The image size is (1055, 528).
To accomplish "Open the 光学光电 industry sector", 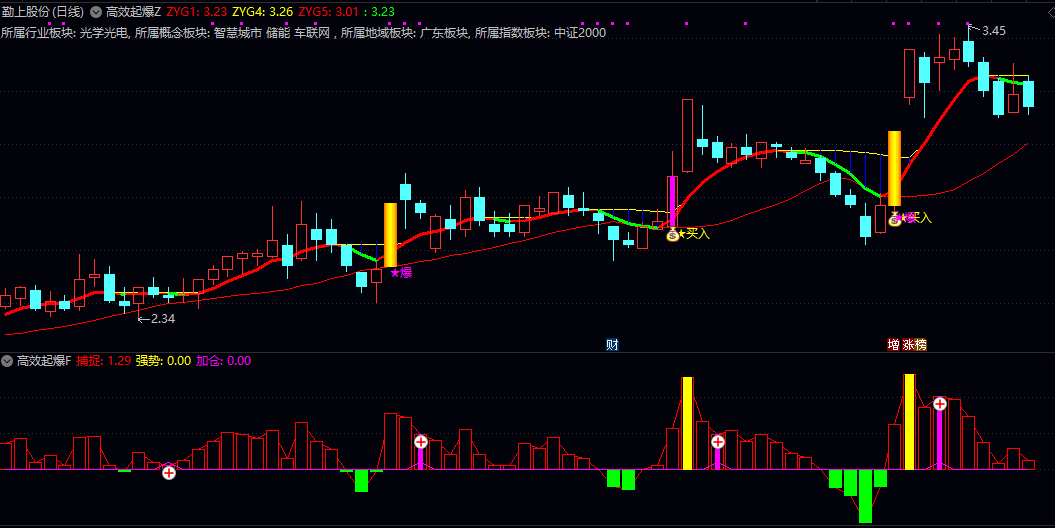I will click(x=104, y=32).
